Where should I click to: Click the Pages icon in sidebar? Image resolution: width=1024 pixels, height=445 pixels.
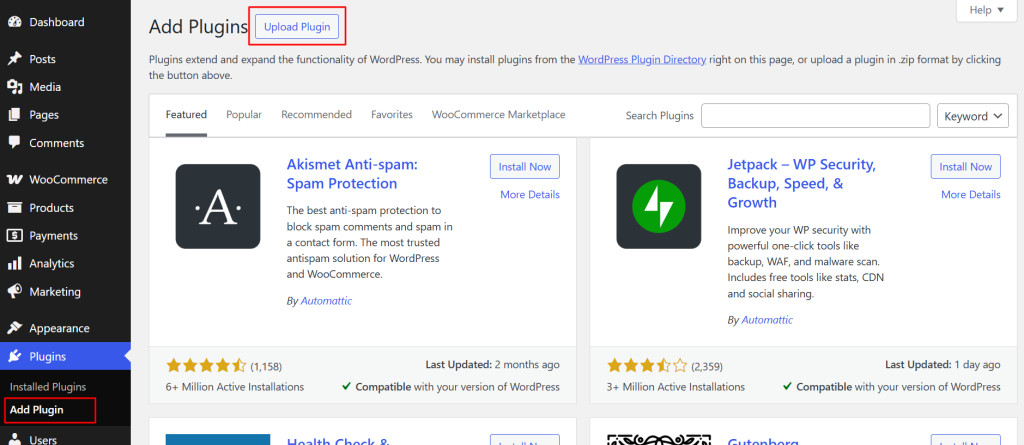pyautogui.click(x=14, y=114)
